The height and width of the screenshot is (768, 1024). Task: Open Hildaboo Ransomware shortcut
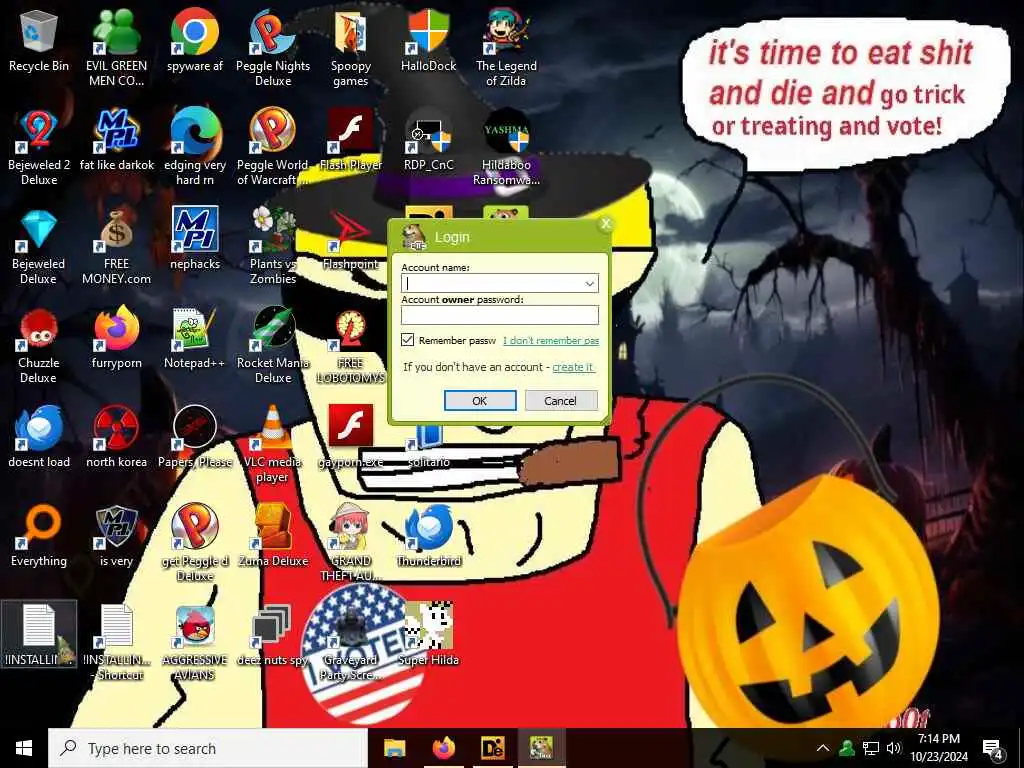tap(506, 147)
